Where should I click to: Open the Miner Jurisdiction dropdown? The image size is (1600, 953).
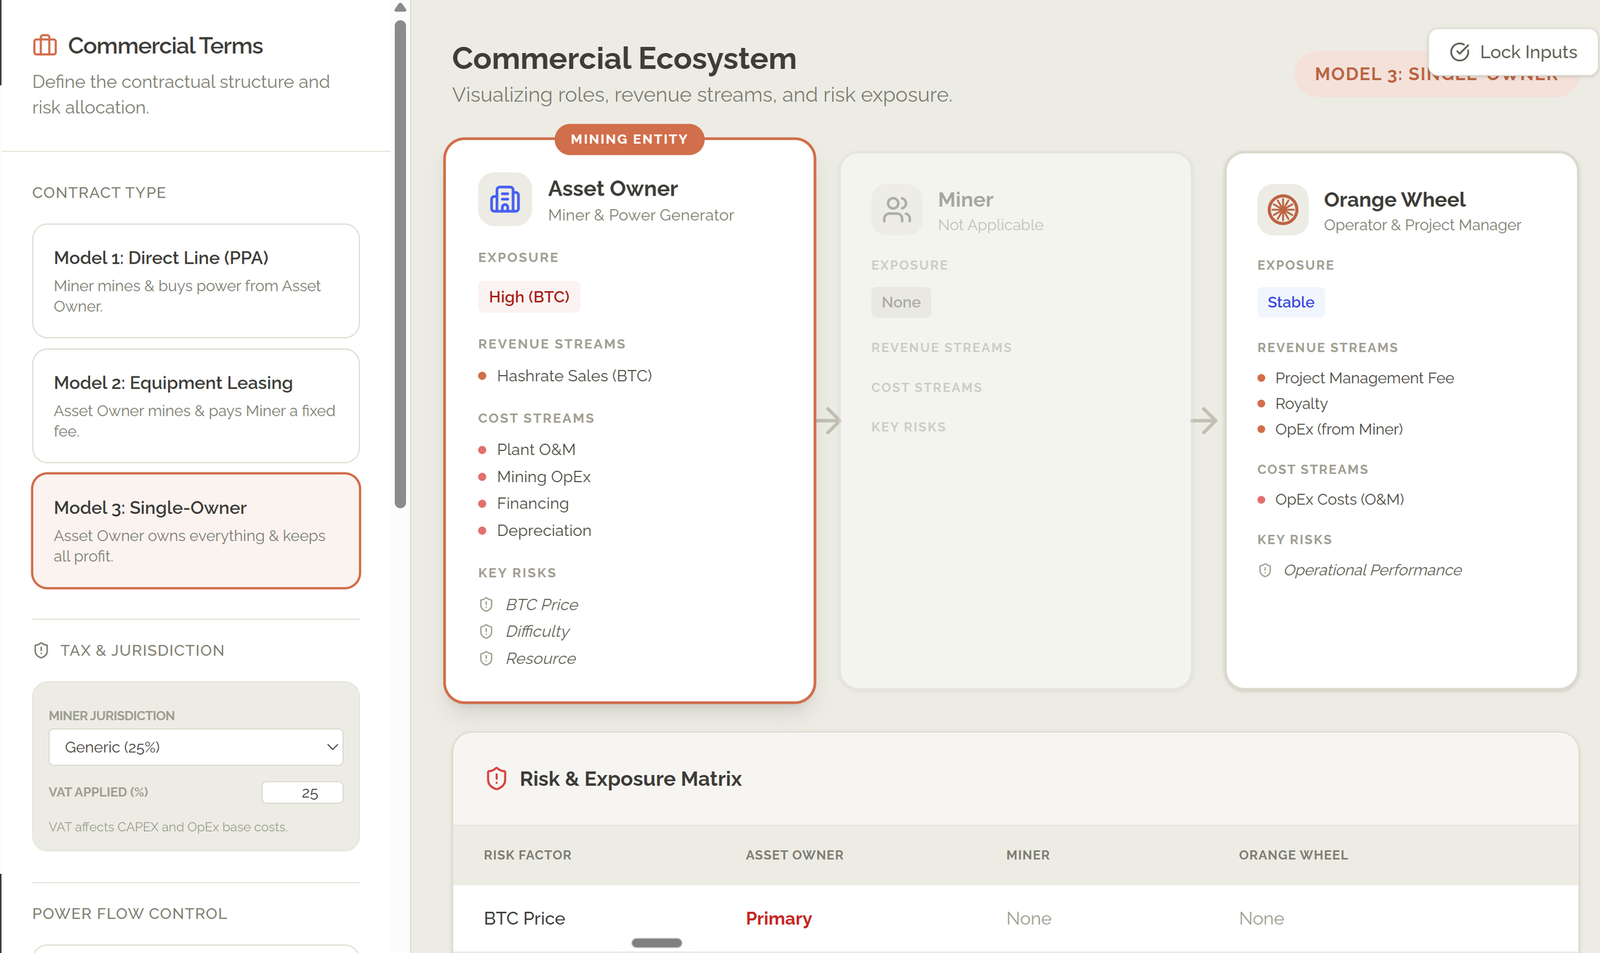(196, 747)
